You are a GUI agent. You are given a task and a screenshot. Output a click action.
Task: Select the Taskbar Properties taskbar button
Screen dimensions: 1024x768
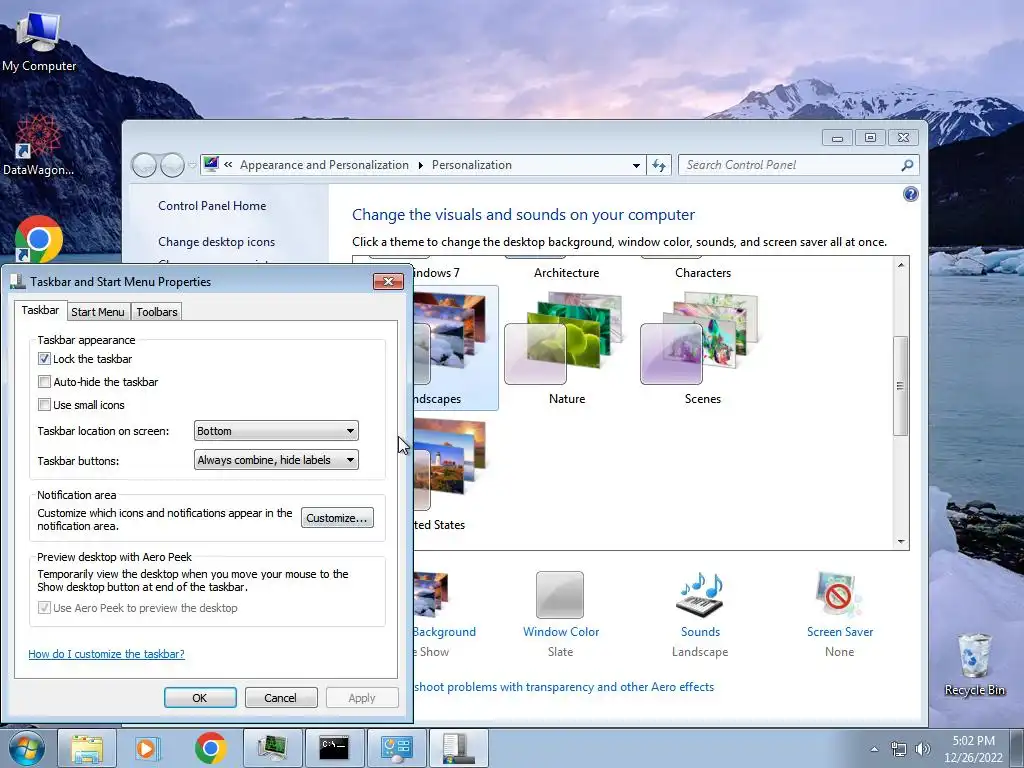coord(458,748)
